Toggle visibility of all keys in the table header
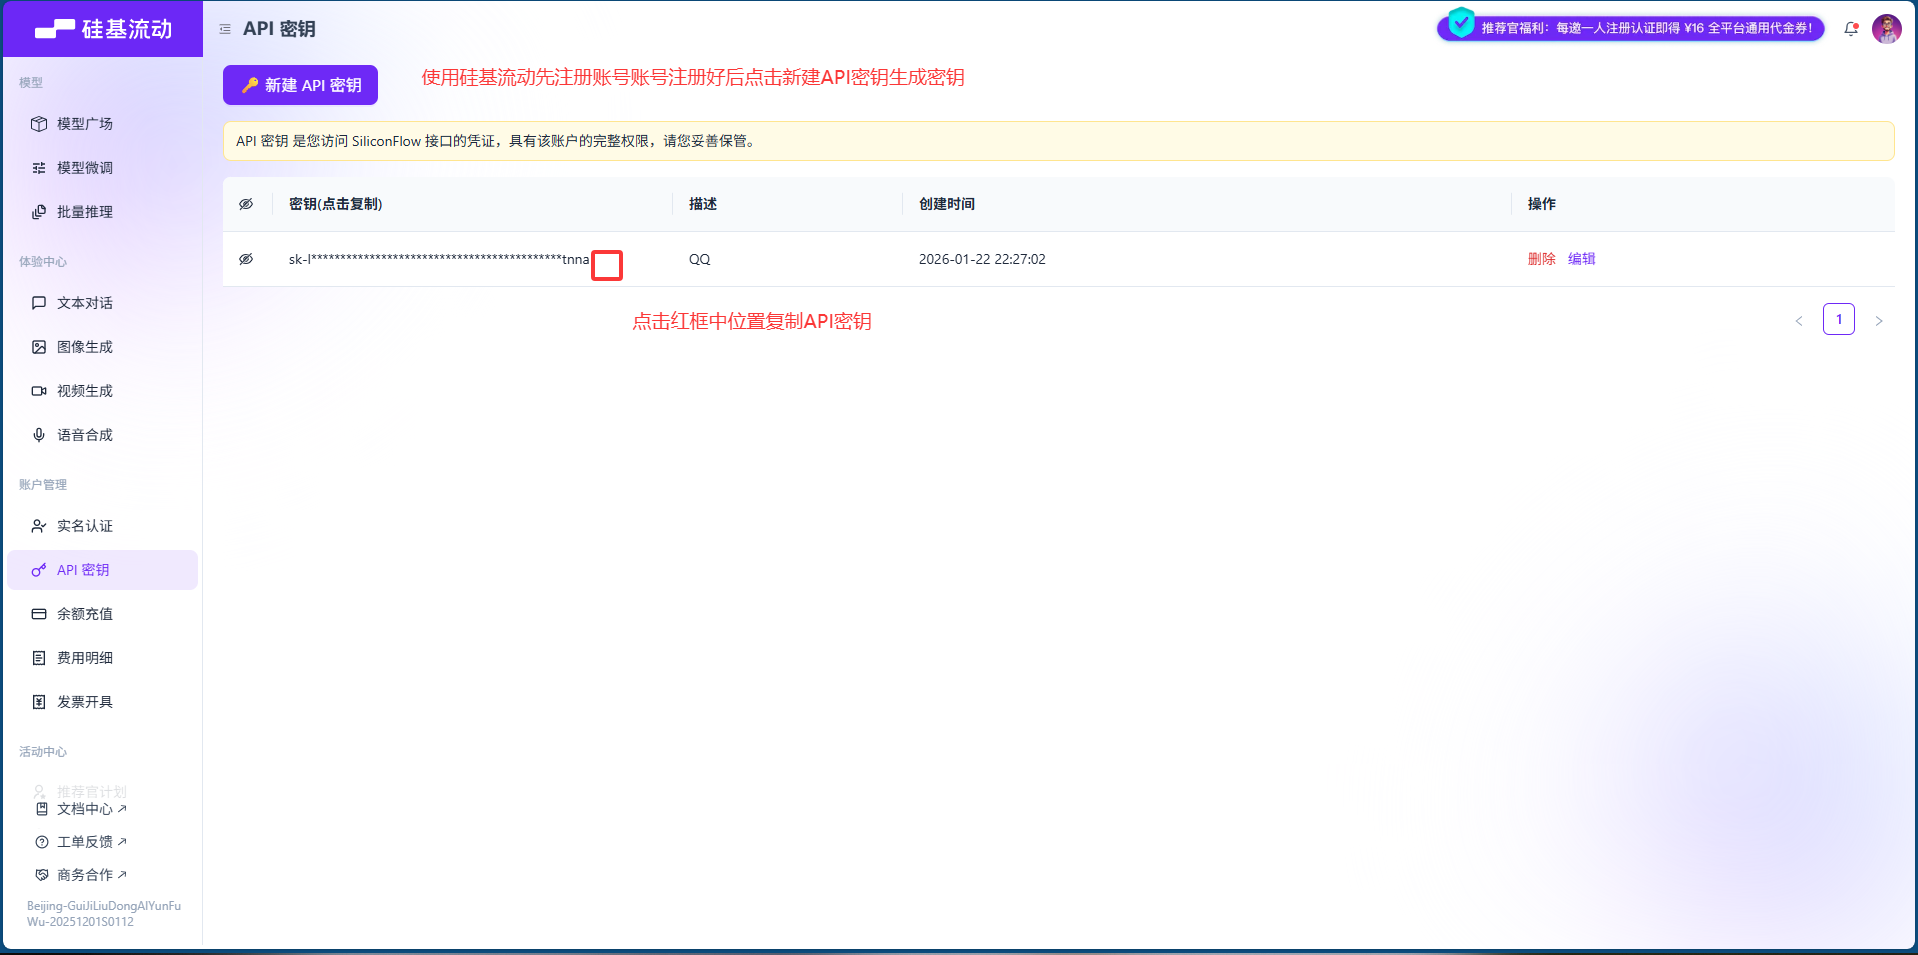The height and width of the screenshot is (955, 1918). (x=246, y=204)
